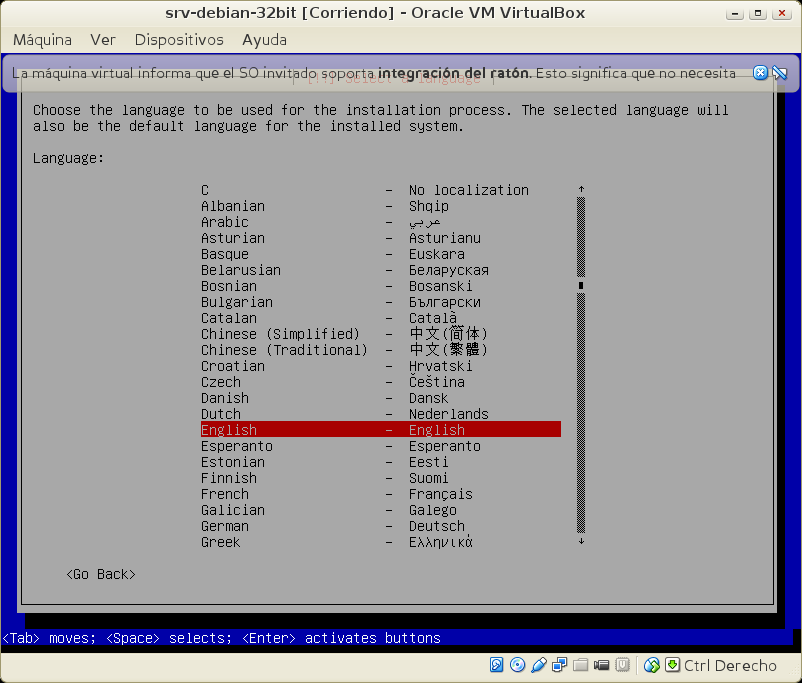802x683 pixels.
Task: Click the optical CD drive status icon
Action: pos(517,665)
